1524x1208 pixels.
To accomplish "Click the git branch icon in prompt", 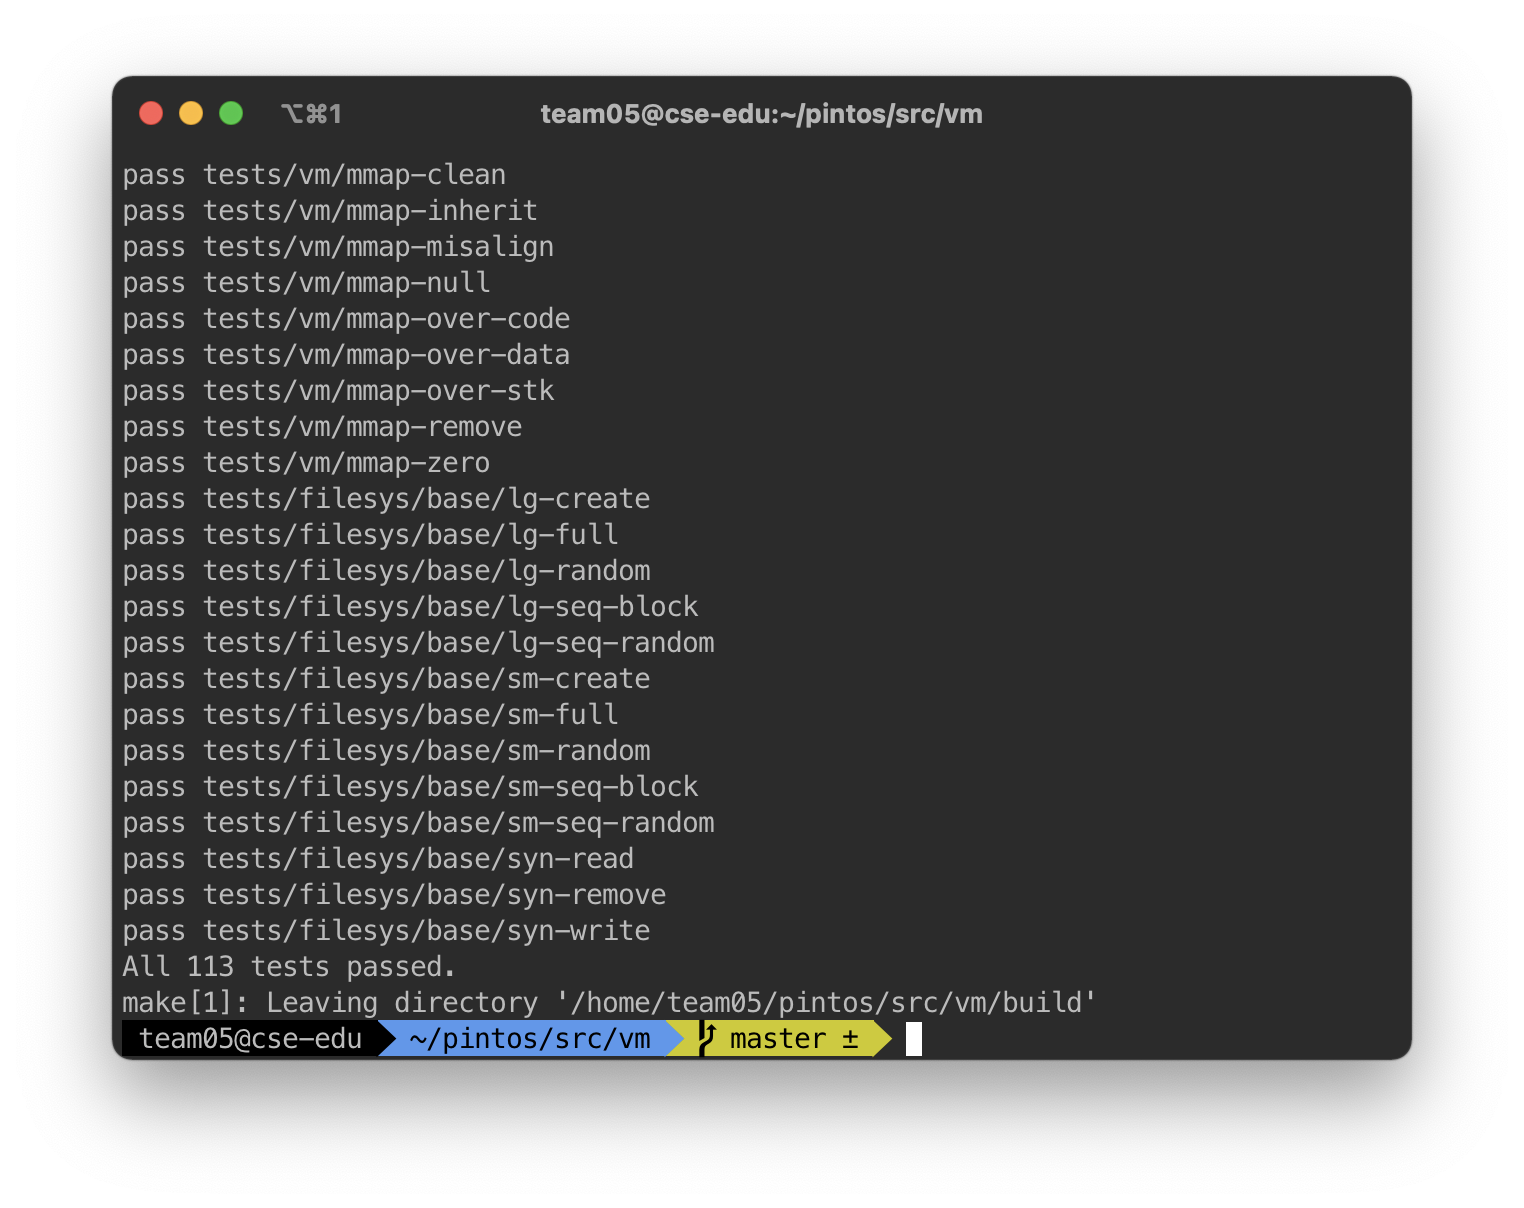I will [707, 1039].
